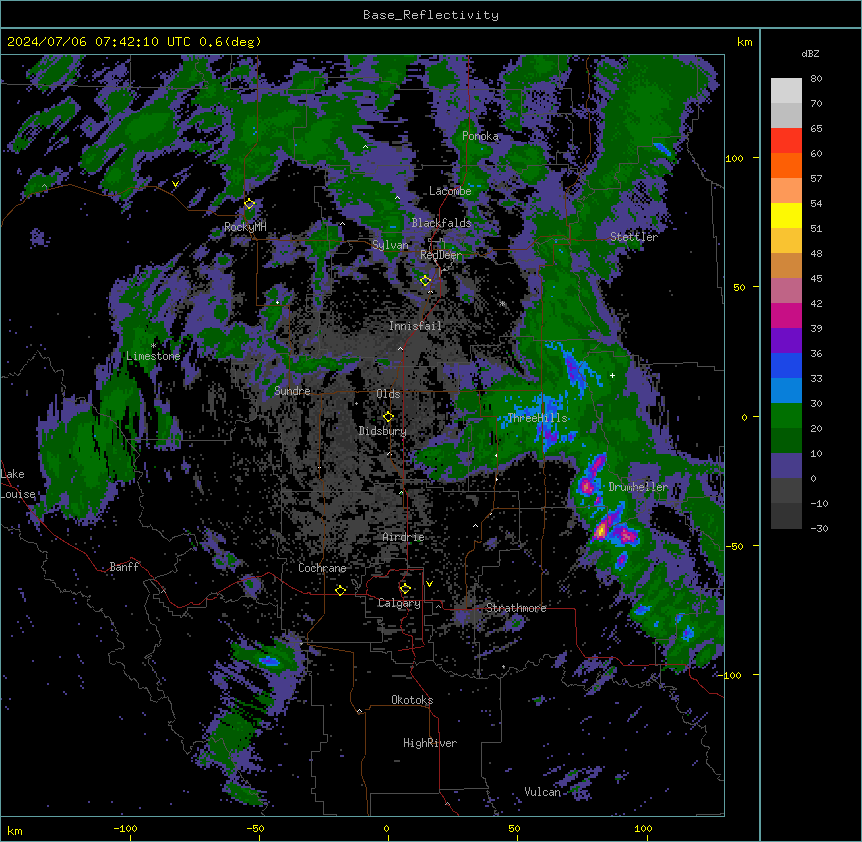This screenshot has width=862, height=842.
Task: Click the Base_Reflectivity title
Action: (x=431, y=15)
